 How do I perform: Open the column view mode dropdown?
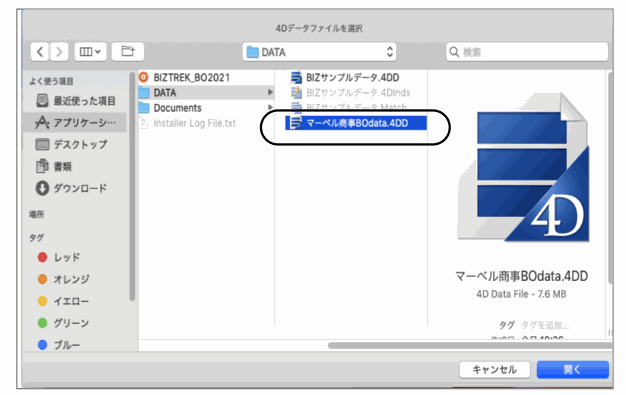click(90, 52)
